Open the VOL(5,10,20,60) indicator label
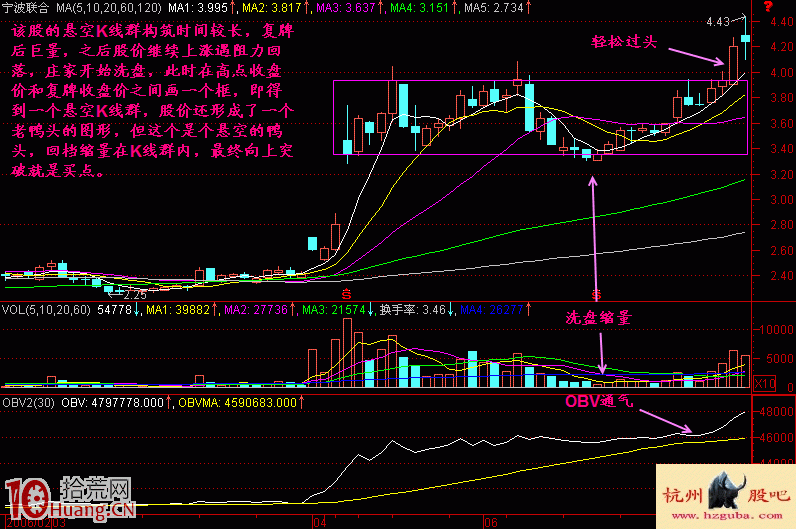 coord(46,309)
